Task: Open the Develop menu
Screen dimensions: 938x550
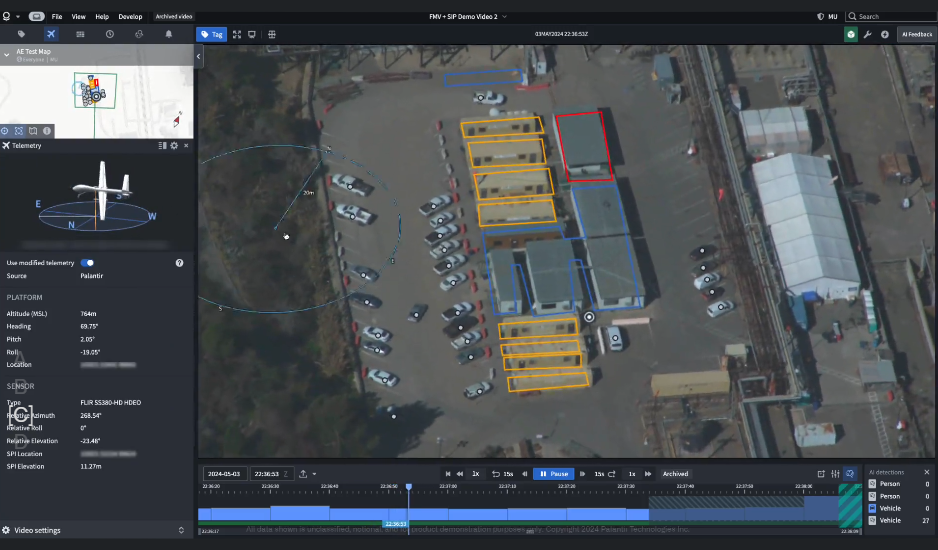Action: pyautogui.click(x=130, y=17)
